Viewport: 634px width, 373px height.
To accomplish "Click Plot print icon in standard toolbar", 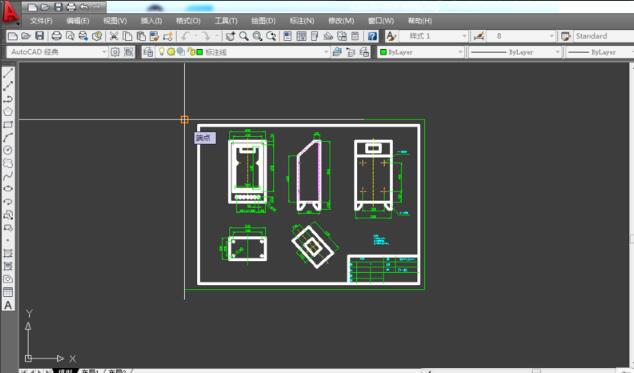I will [57, 36].
